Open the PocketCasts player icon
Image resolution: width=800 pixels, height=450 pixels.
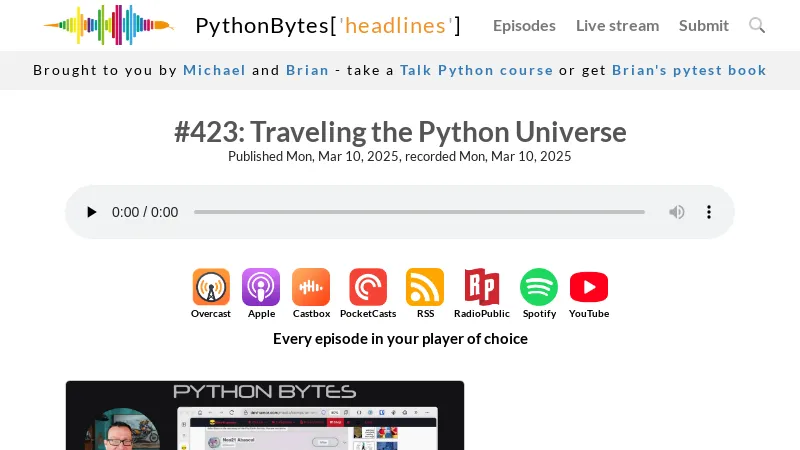[x=368, y=288]
